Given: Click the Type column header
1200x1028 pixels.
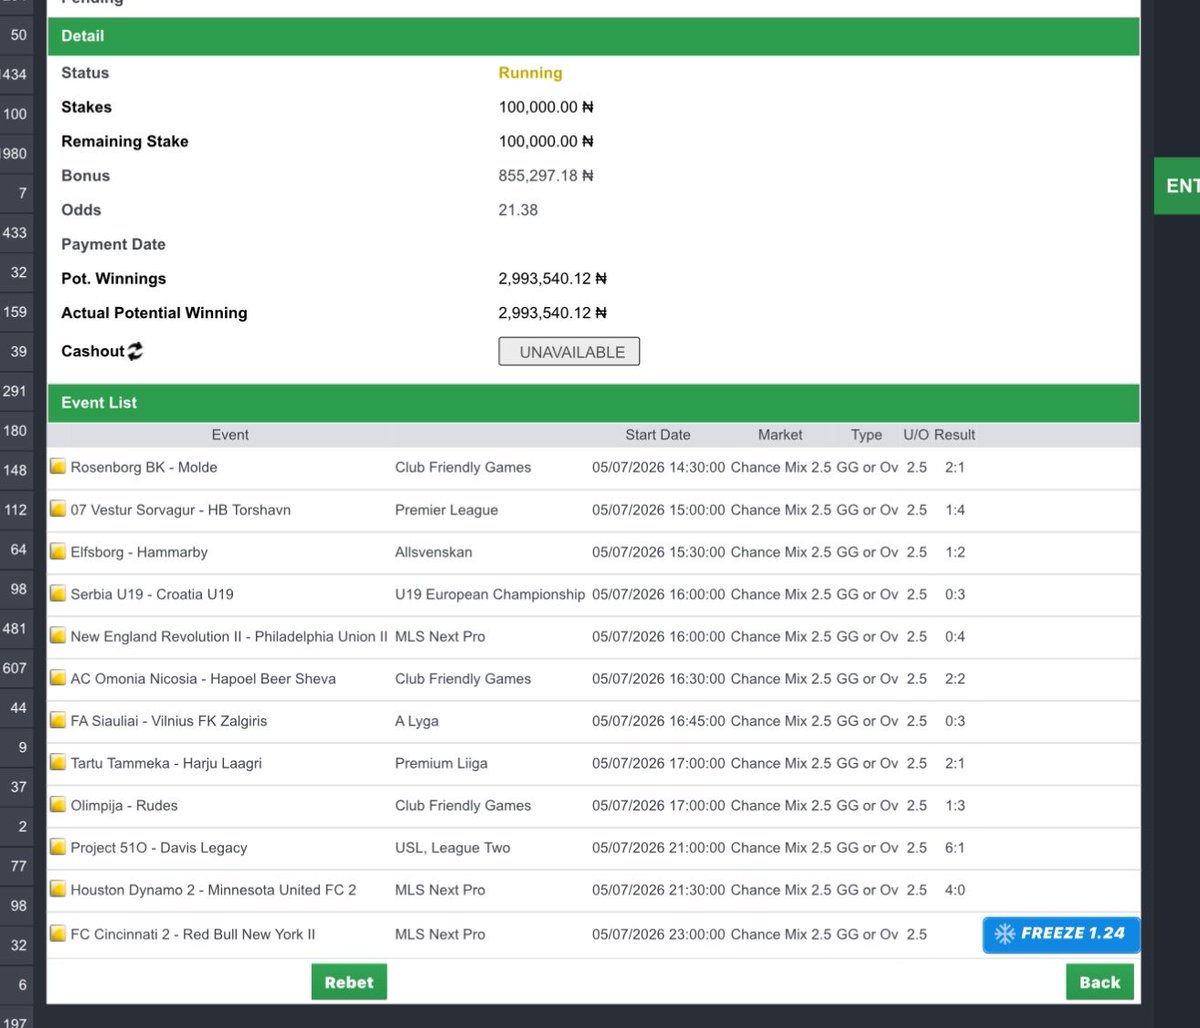Looking at the screenshot, I should [x=866, y=434].
